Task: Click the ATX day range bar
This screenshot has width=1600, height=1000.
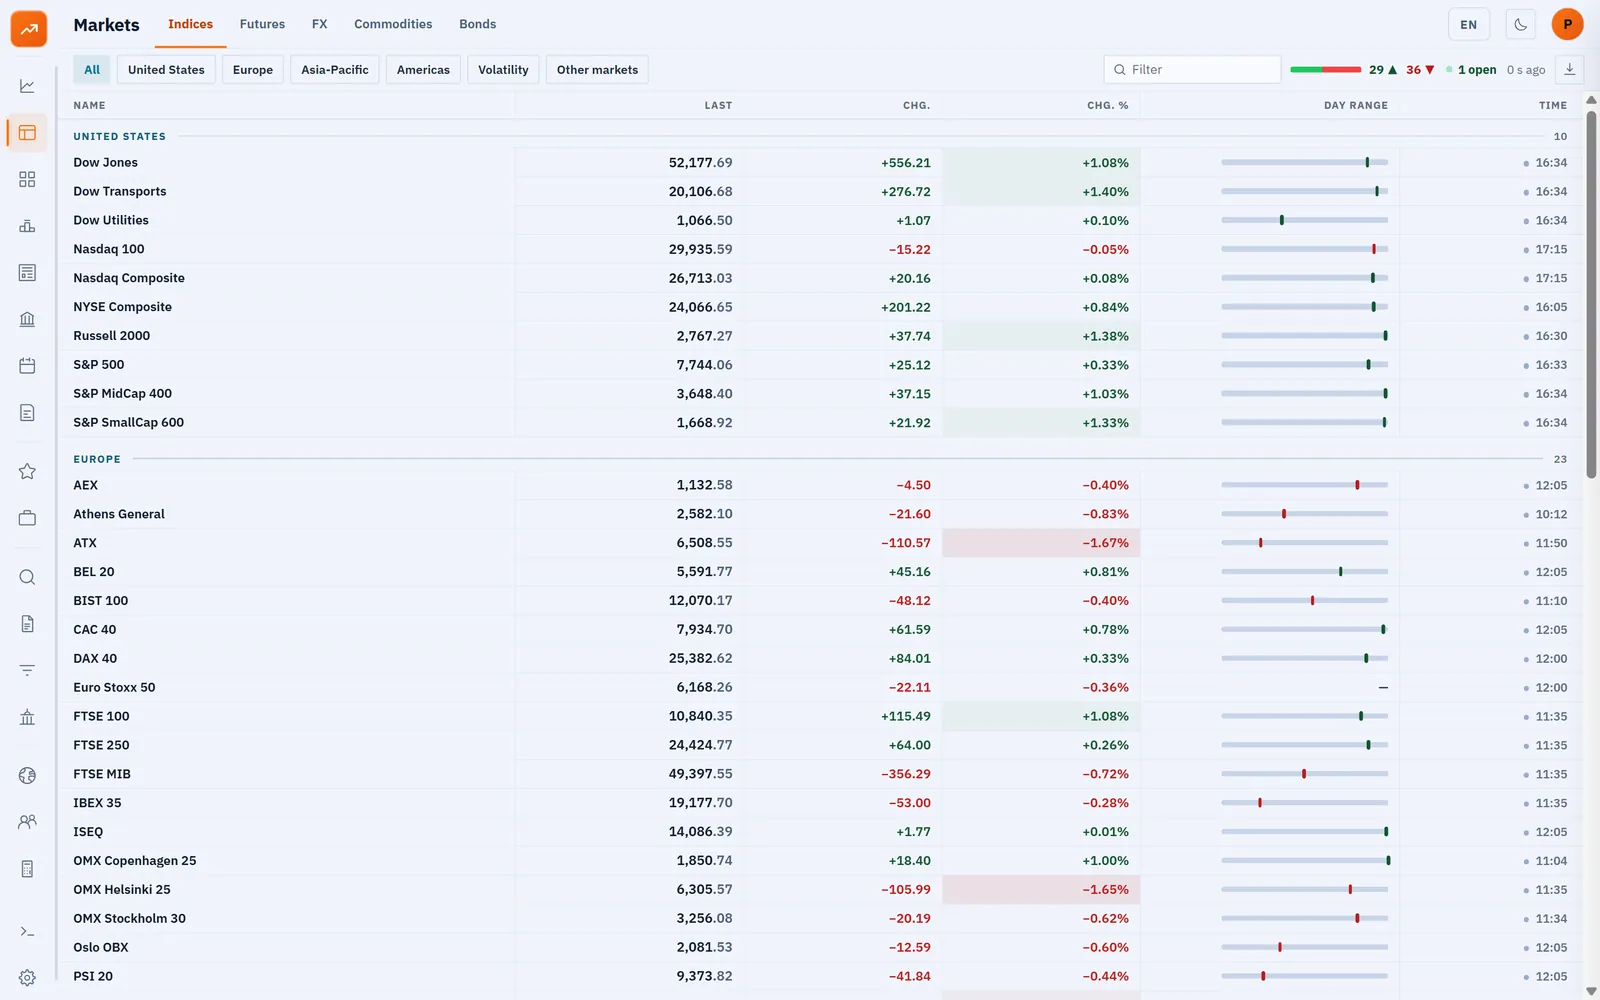Action: [1304, 543]
